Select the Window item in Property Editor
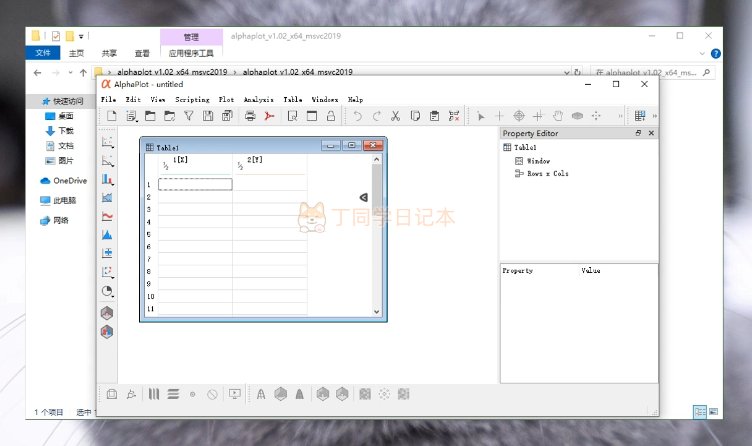 (x=538, y=160)
